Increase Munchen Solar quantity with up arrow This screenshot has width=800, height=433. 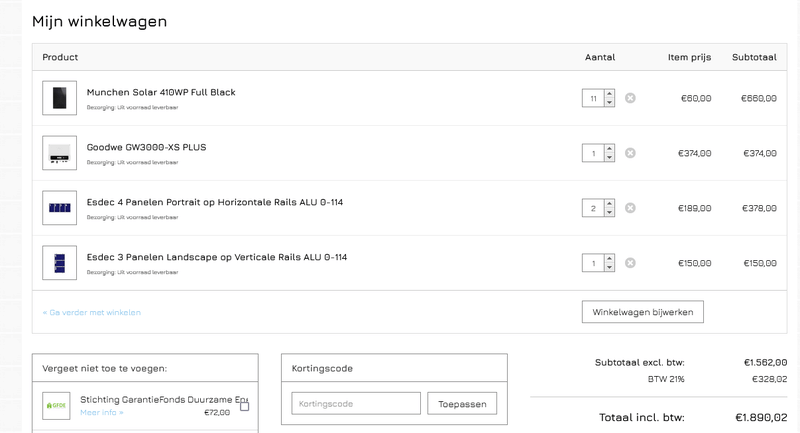(x=610, y=94)
